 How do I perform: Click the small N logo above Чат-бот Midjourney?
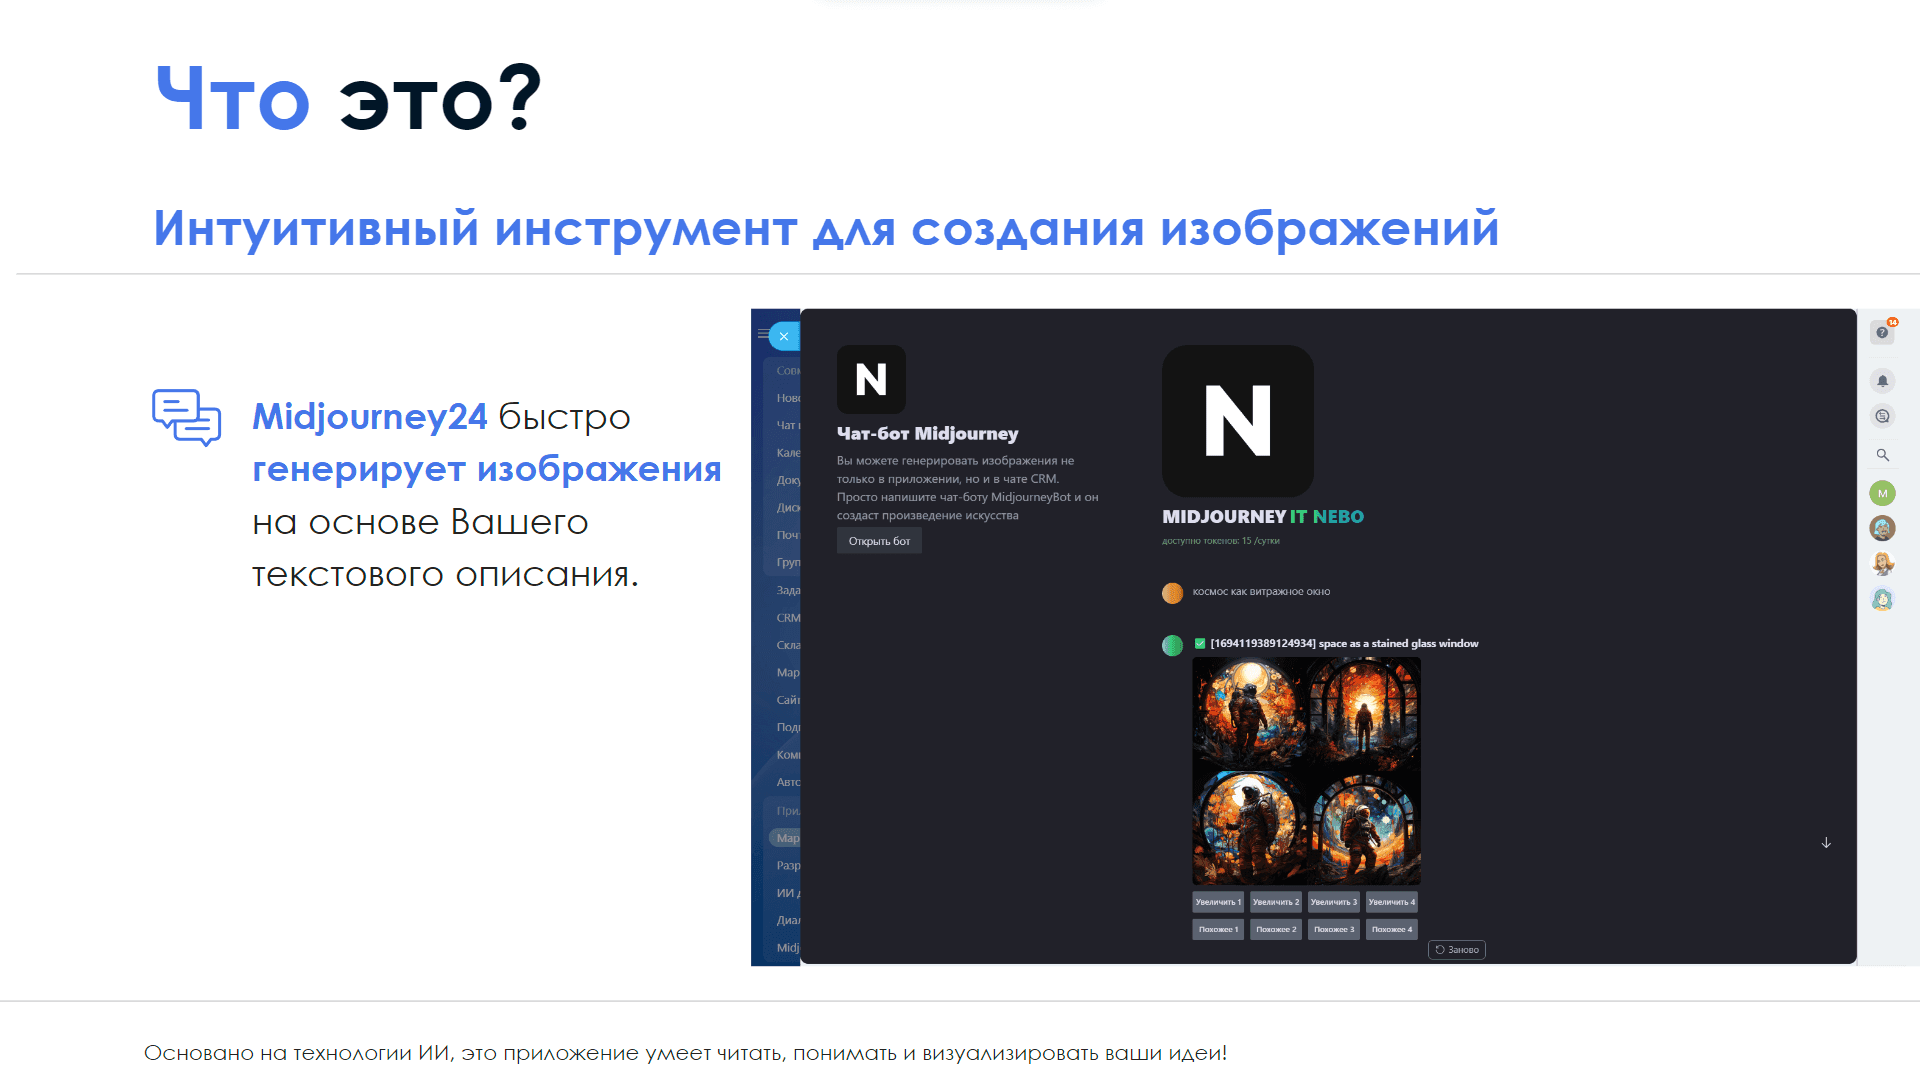point(871,379)
